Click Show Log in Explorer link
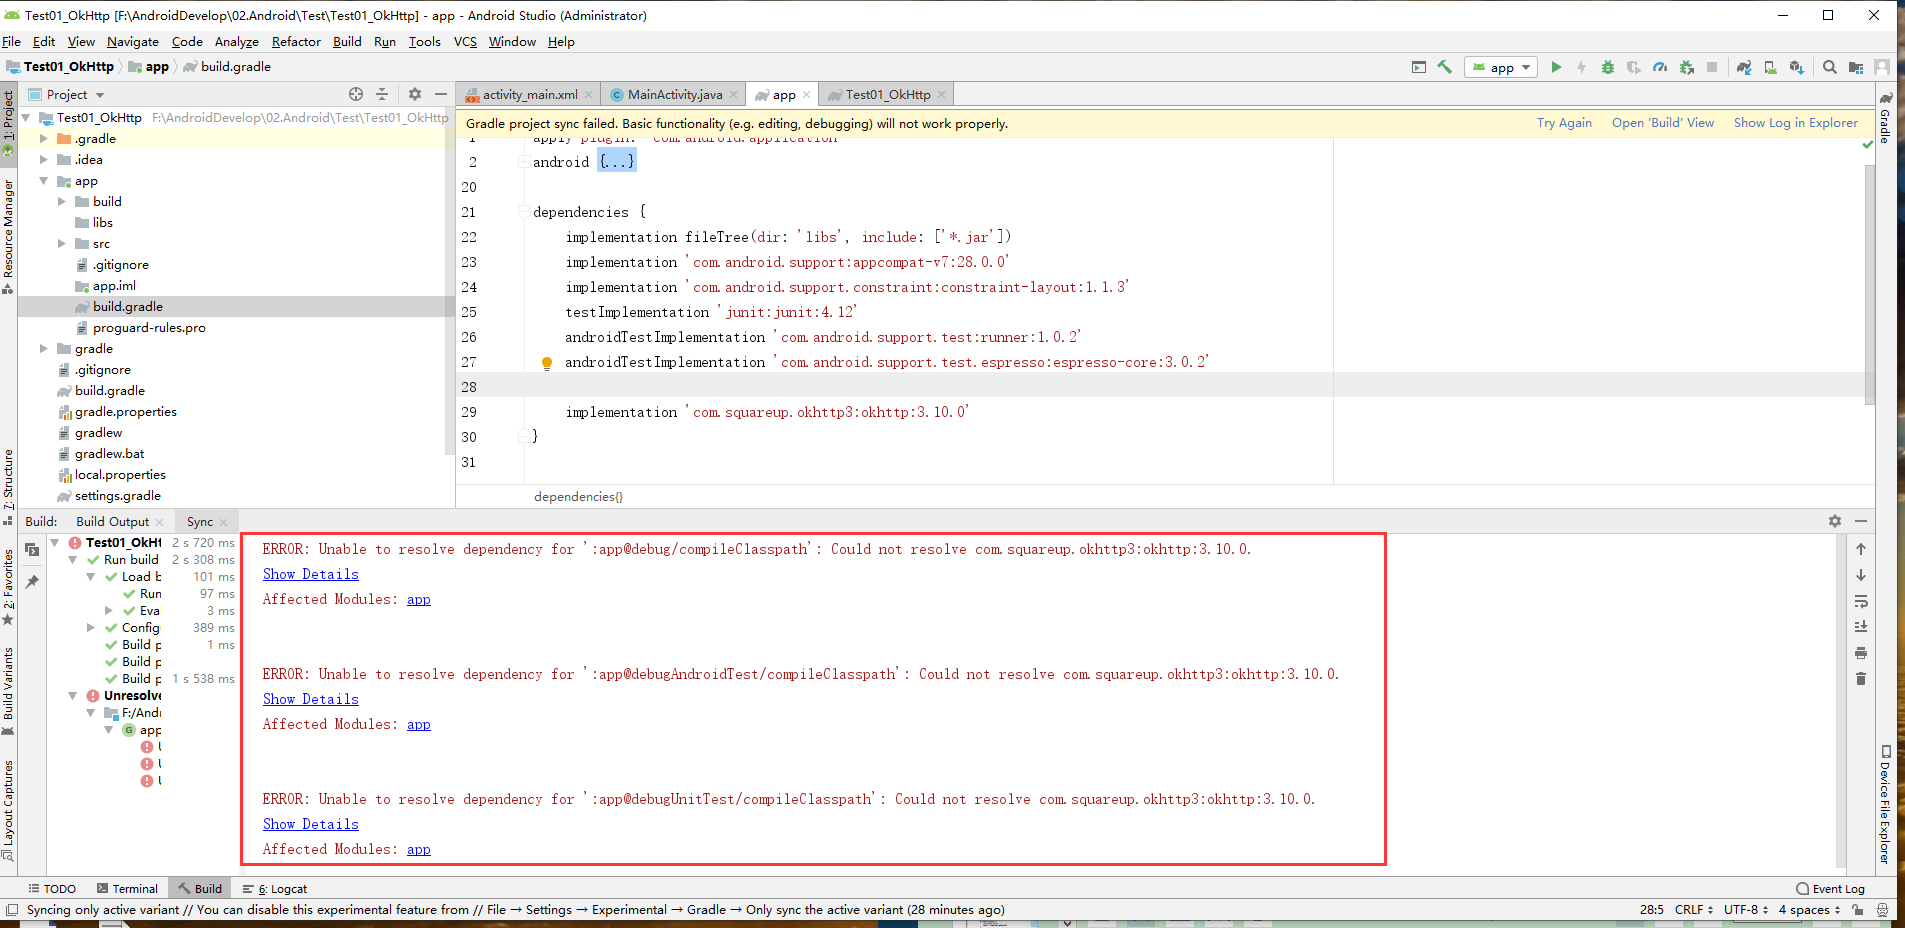 coord(1795,122)
